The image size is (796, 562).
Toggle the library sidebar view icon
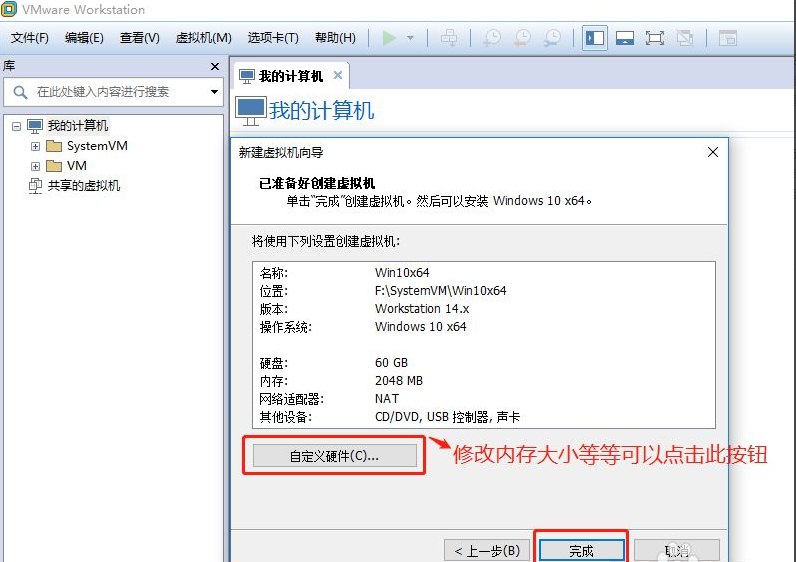[595, 38]
